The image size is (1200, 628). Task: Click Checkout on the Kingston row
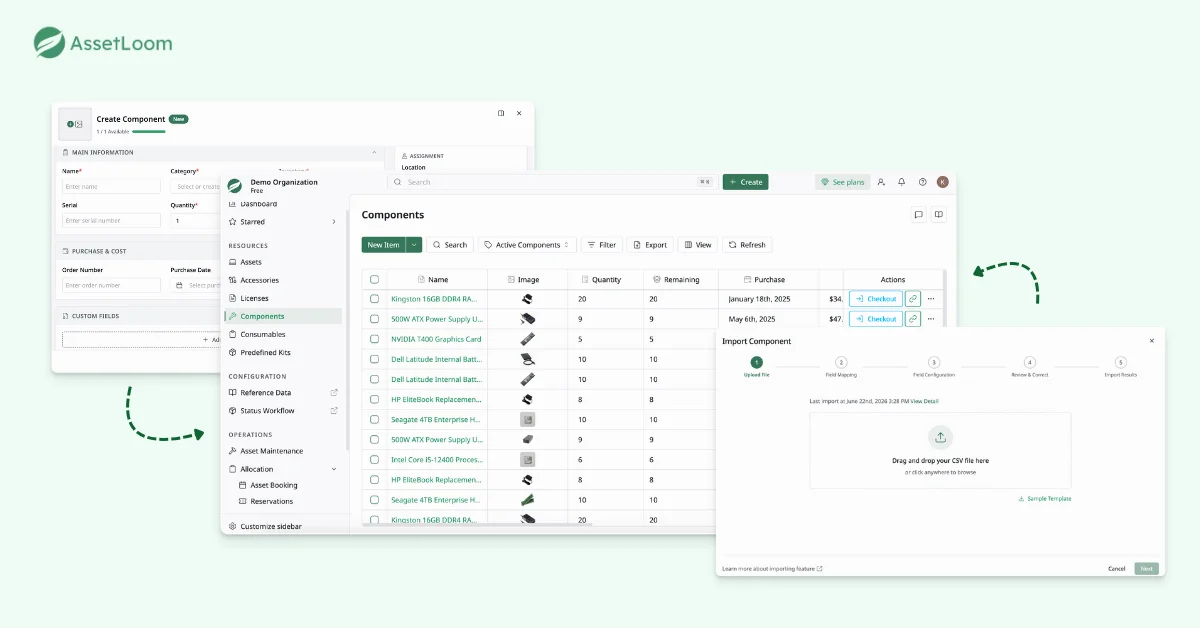(x=876, y=299)
